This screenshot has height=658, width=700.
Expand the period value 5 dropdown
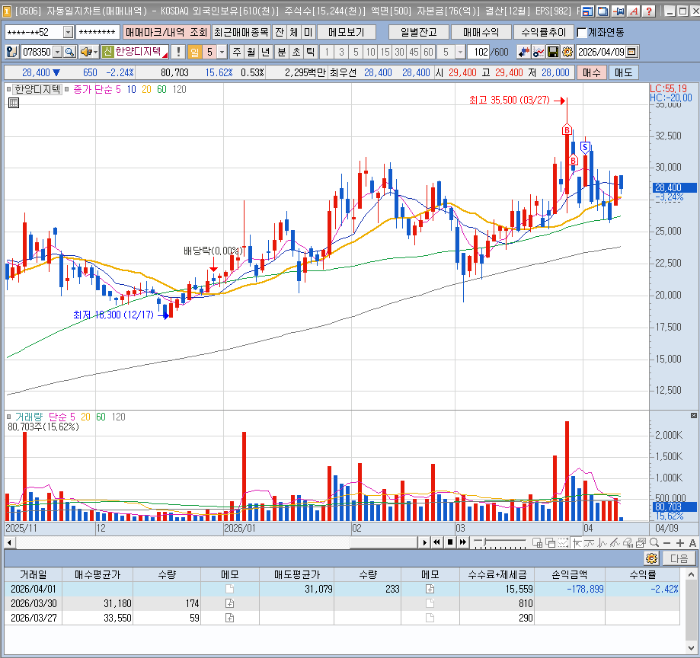[x=222, y=52]
